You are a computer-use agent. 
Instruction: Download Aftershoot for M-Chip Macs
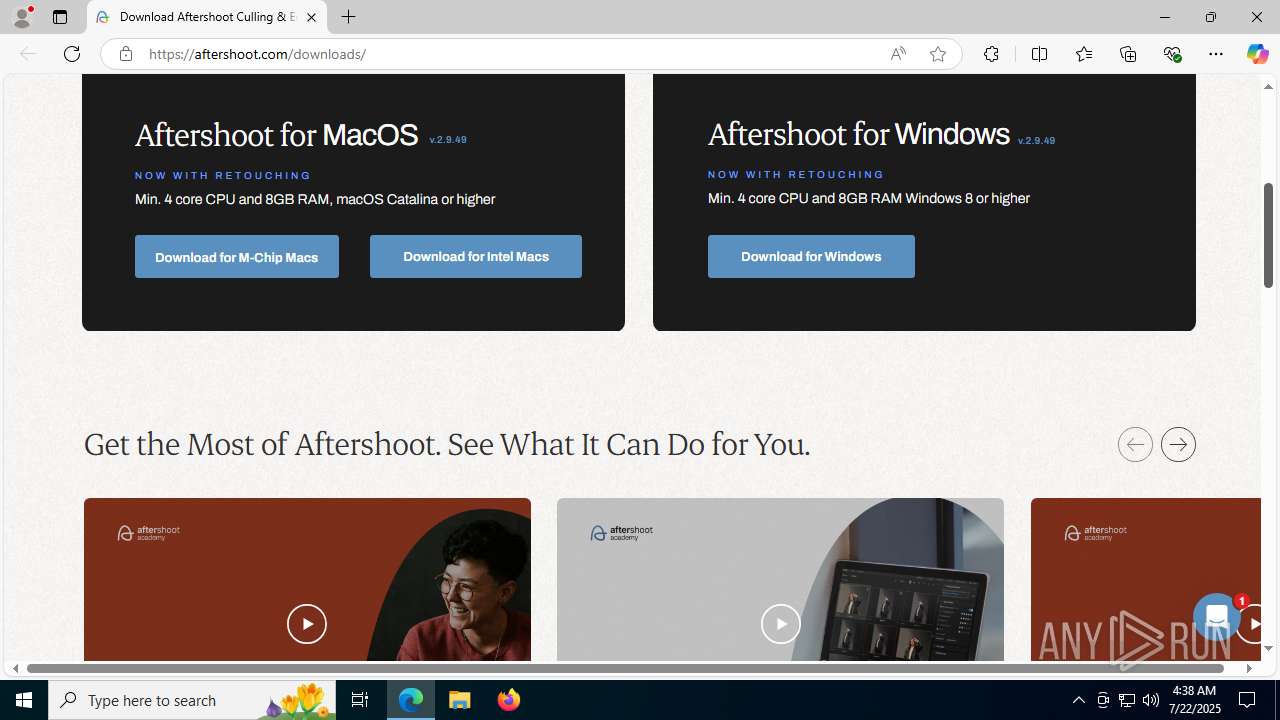(x=237, y=257)
